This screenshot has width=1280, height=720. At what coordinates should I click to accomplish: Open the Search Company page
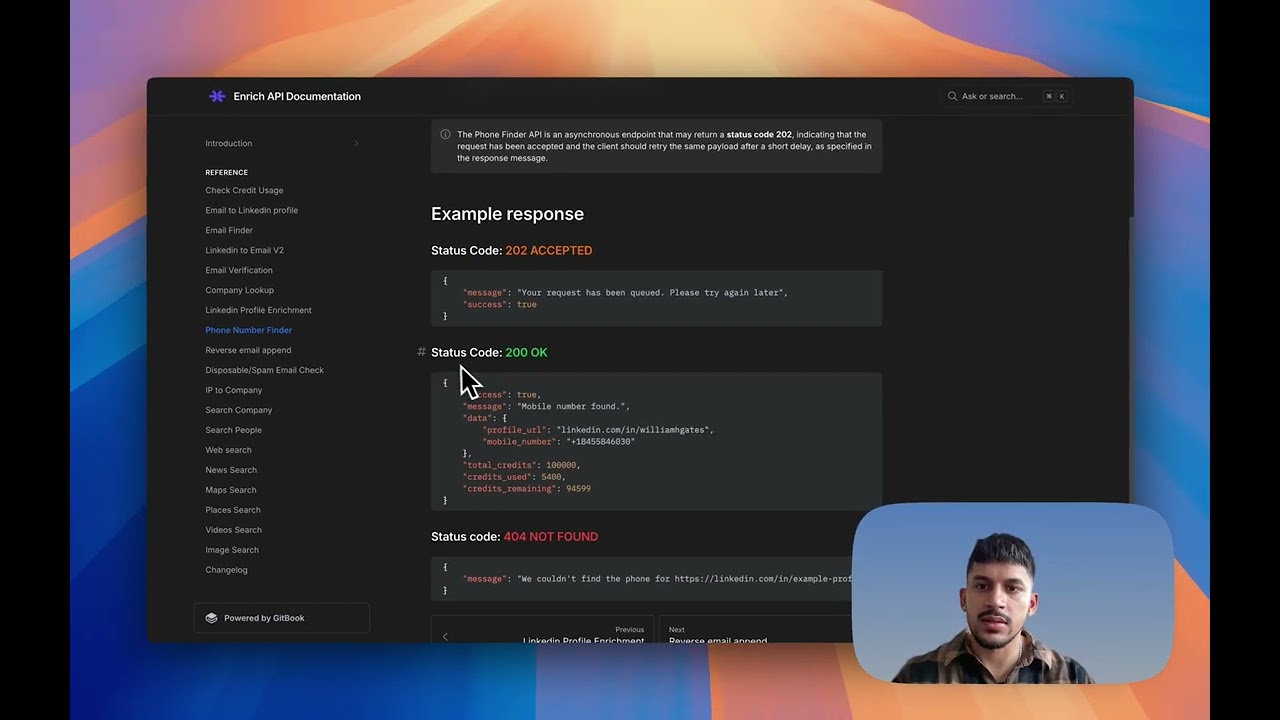pyautogui.click(x=239, y=410)
